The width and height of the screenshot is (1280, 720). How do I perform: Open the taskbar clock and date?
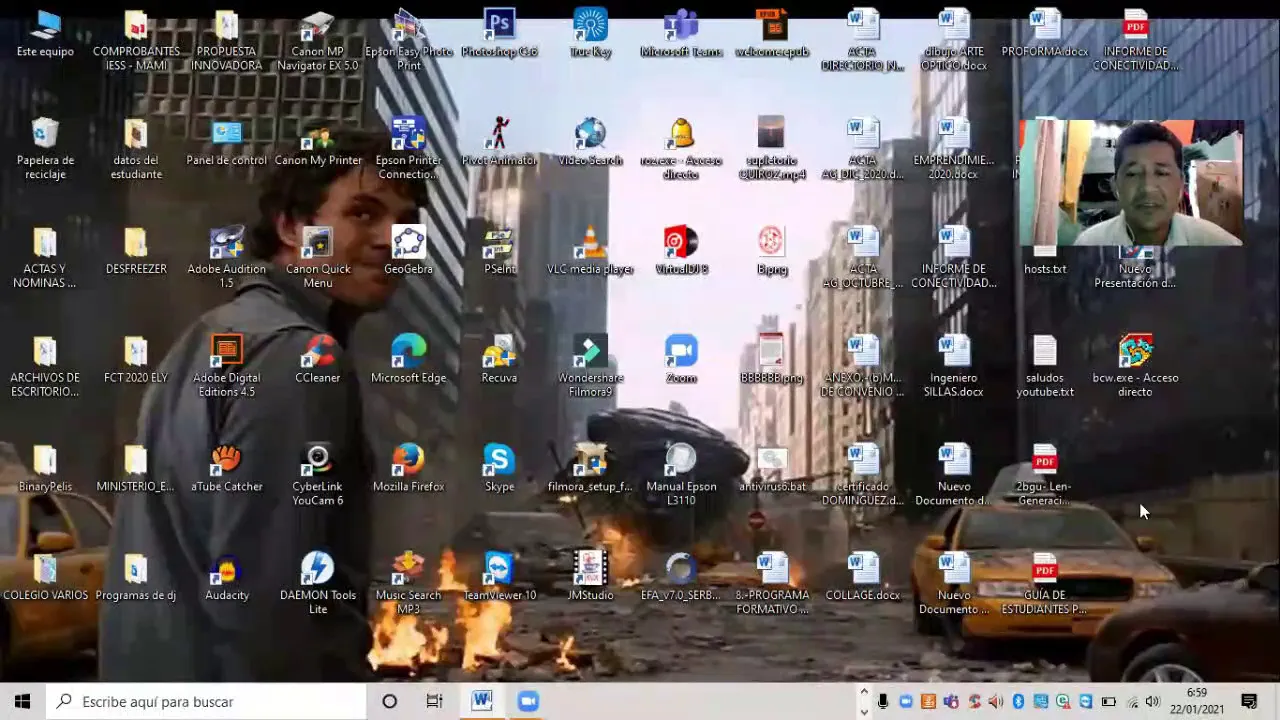pyautogui.click(x=1197, y=701)
